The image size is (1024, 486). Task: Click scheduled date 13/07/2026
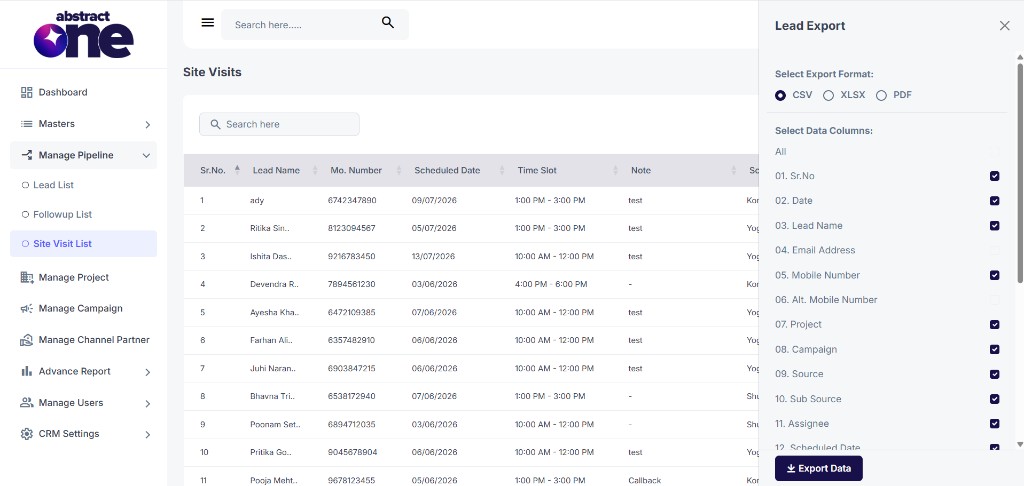pyautogui.click(x=433, y=256)
